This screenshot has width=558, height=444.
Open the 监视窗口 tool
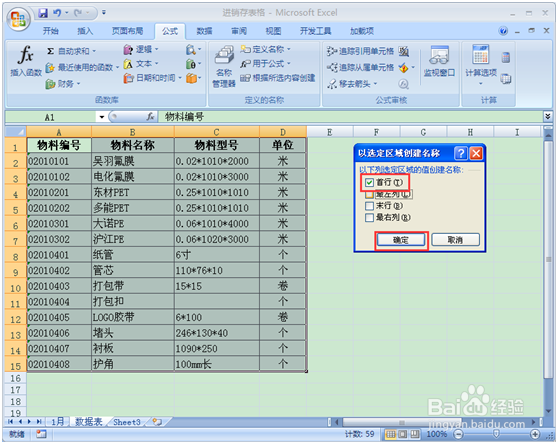click(x=439, y=62)
